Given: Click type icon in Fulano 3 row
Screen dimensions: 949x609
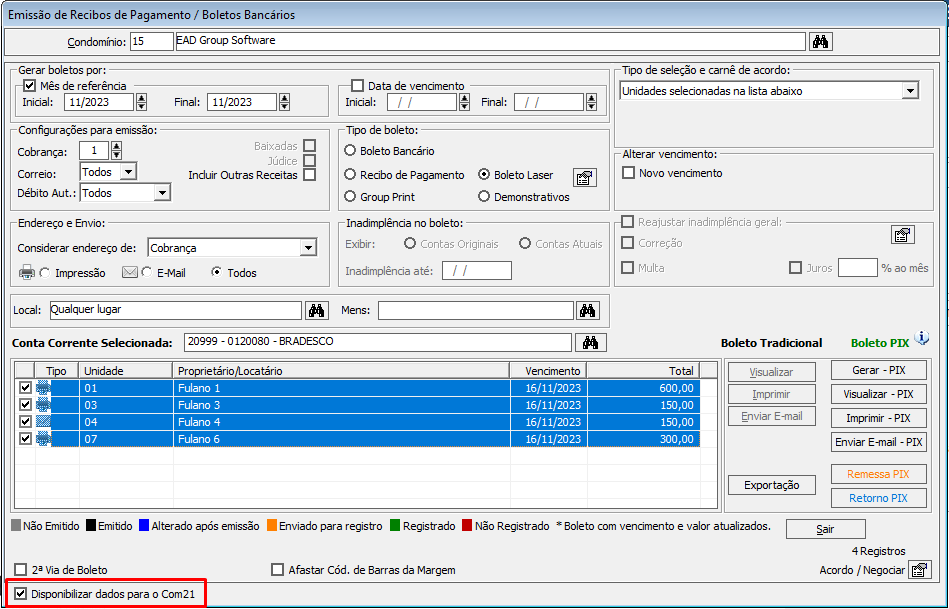Looking at the screenshot, I should (44, 405).
